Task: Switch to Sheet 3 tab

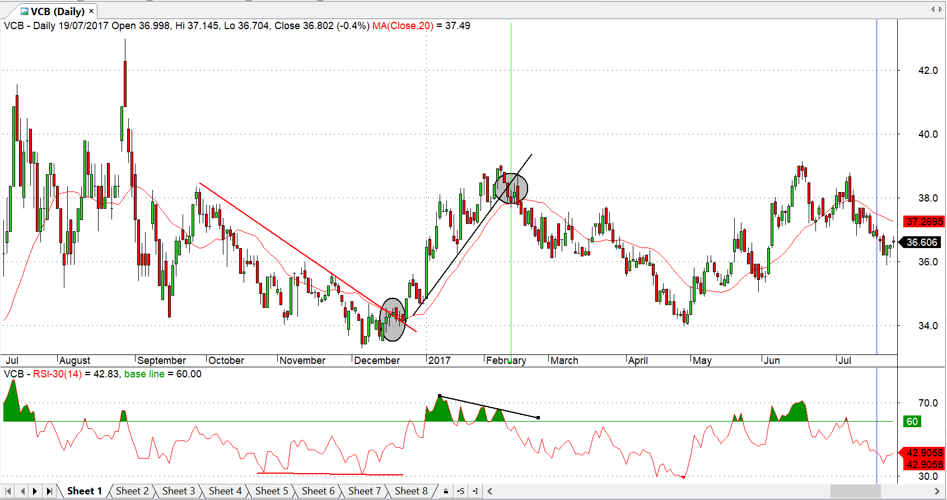Action: pyautogui.click(x=178, y=491)
